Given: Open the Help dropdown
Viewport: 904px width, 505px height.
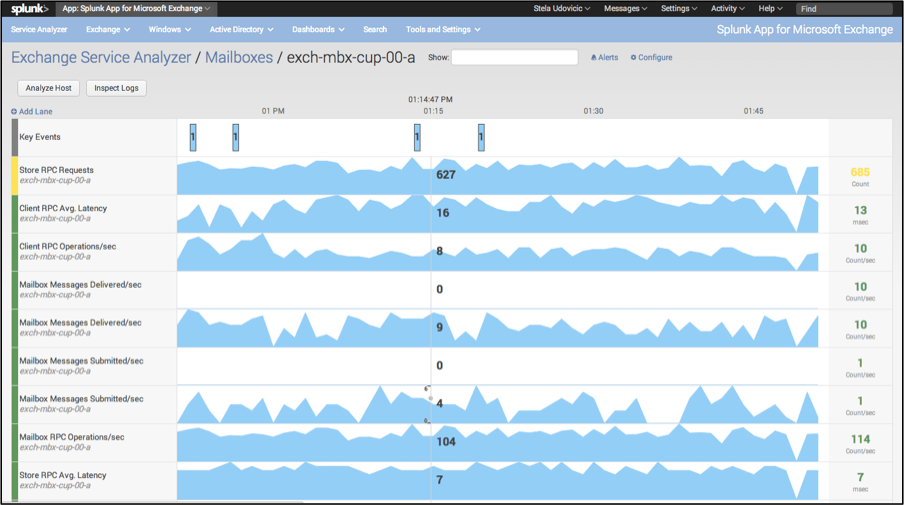Looking at the screenshot, I should tap(770, 9).
